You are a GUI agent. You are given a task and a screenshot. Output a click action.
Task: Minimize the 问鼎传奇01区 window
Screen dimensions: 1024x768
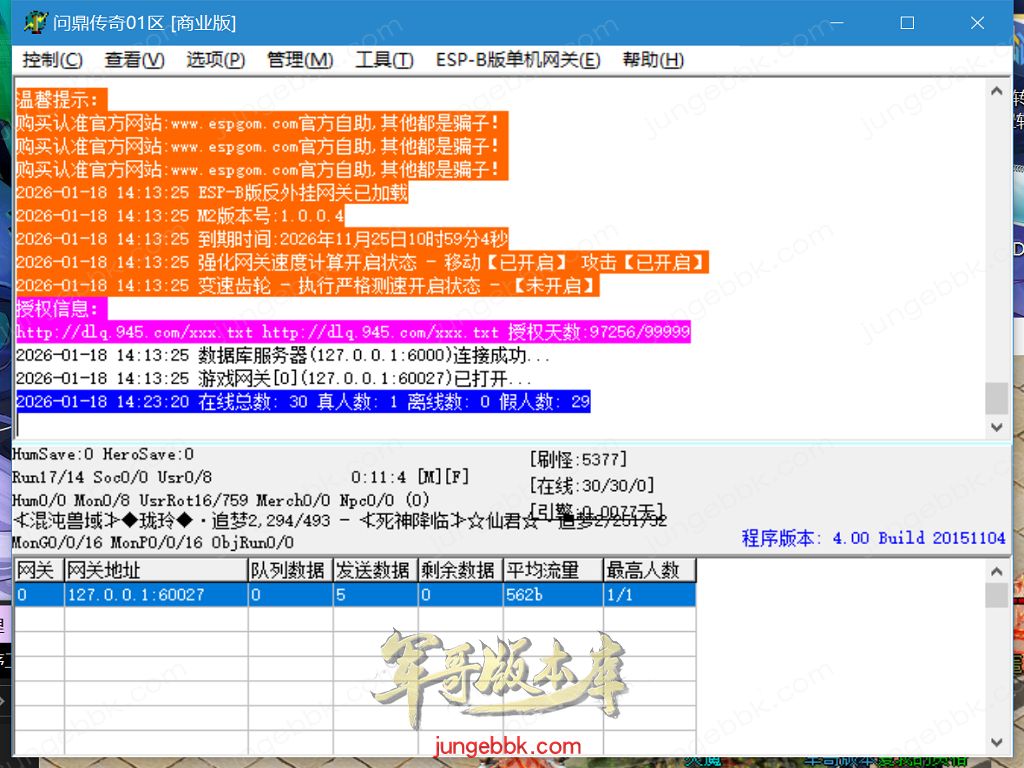click(837, 23)
